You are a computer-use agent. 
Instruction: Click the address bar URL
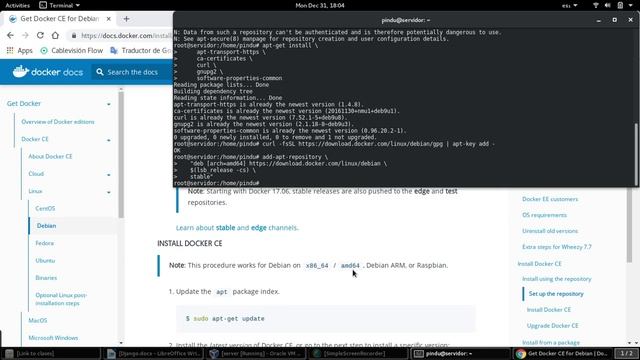pyautogui.click(x=126, y=36)
